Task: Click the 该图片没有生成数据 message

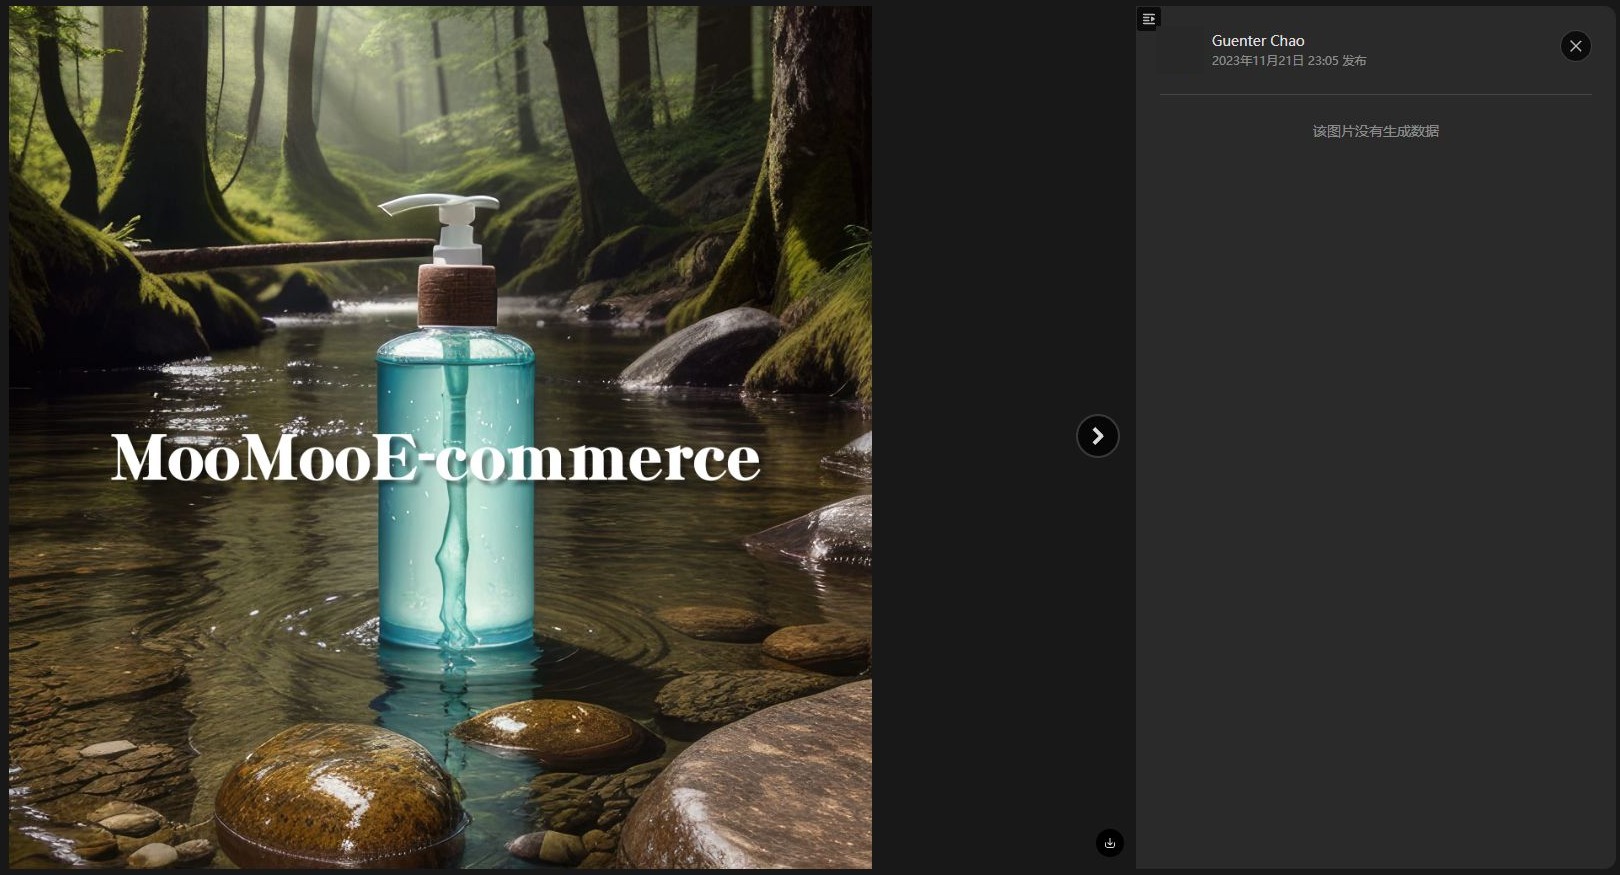Action: click(1375, 131)
